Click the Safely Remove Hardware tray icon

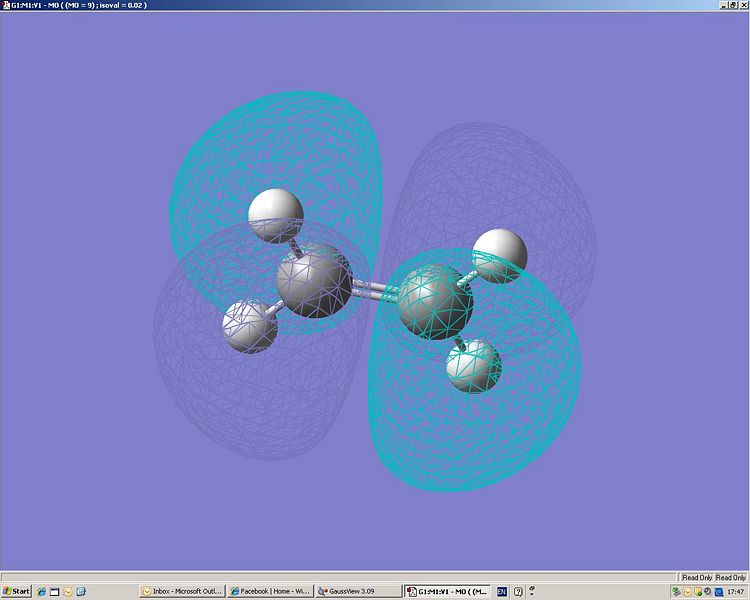[x=676, y=591]
